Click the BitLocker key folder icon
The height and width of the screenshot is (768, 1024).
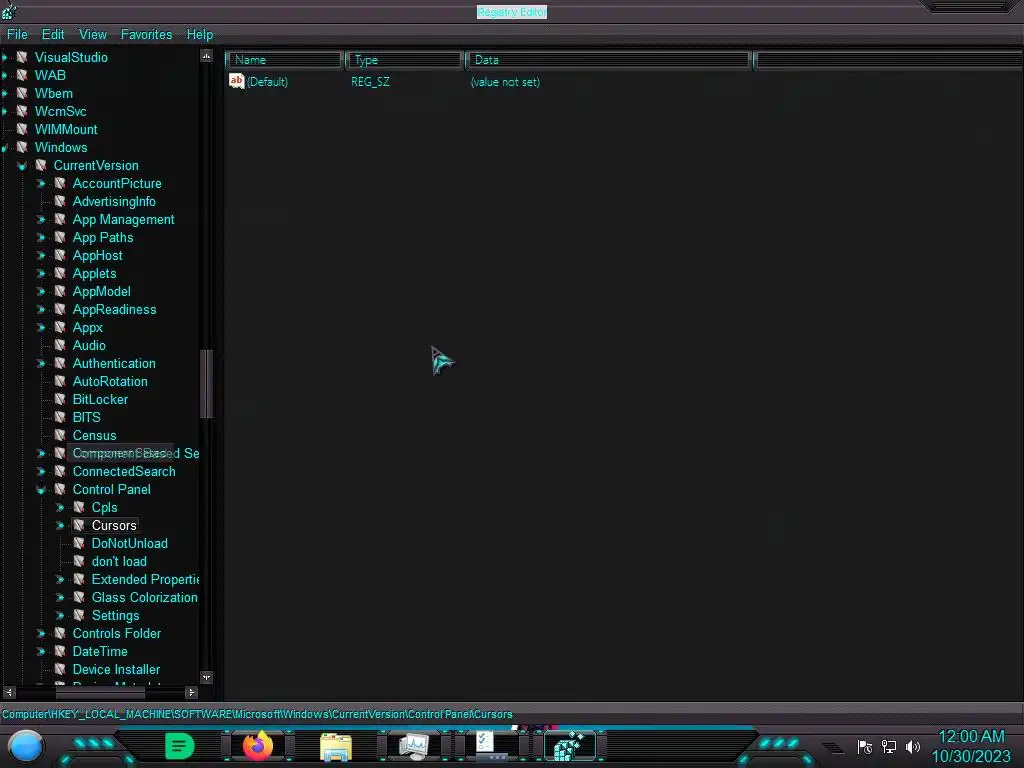pos(60,399)
